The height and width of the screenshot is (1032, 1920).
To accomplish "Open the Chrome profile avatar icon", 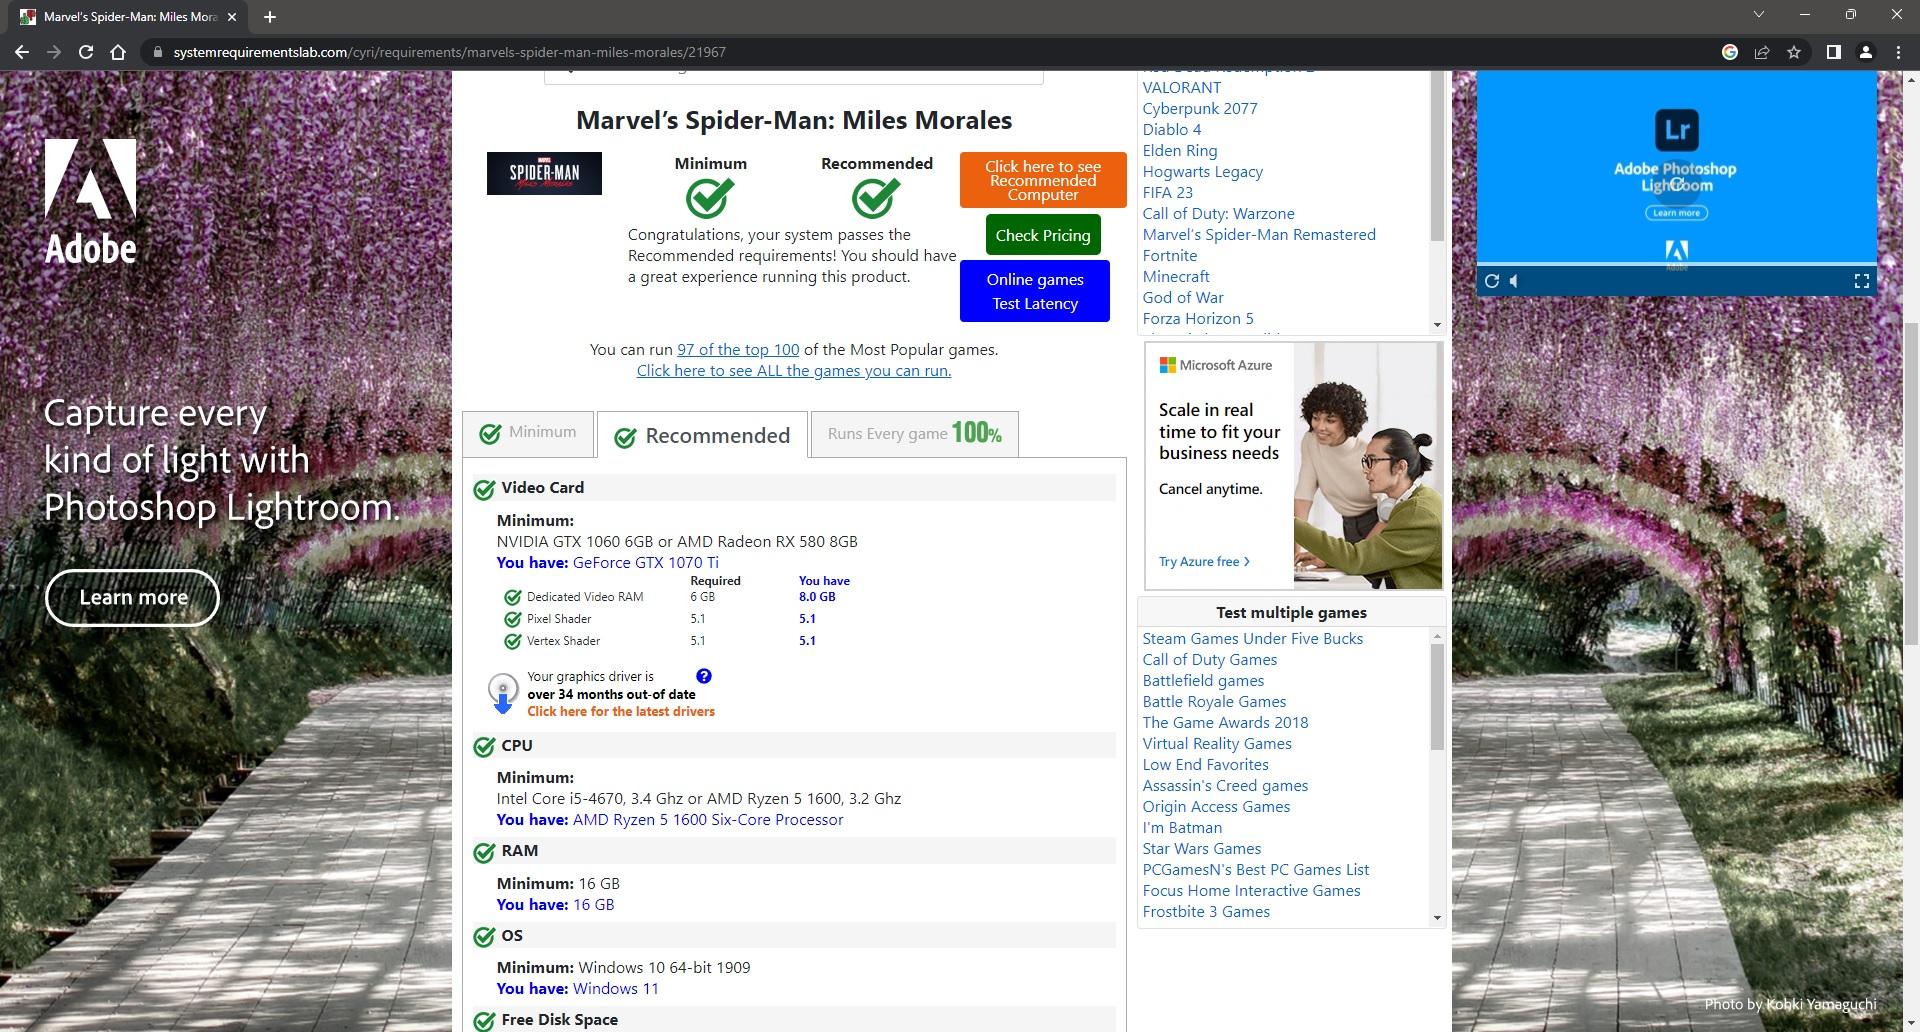I will (x=1865, y=52).
